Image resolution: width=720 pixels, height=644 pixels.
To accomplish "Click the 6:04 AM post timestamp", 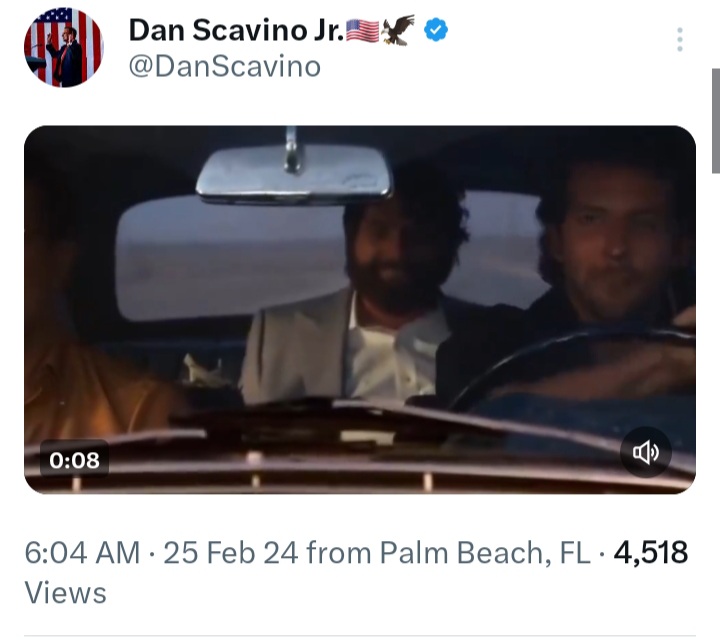I will [82, 552].
